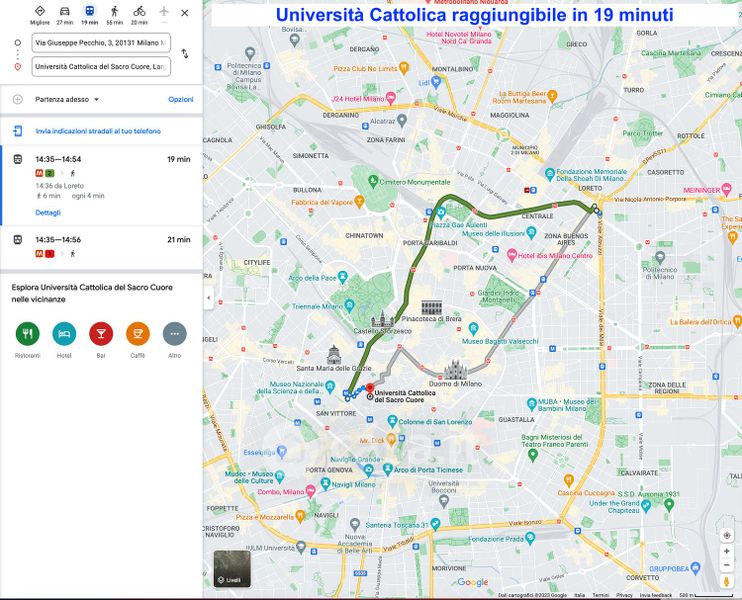Click the Hotel nearby category icon
This screenshot has width=742, height=600.
tap(64, 333)
